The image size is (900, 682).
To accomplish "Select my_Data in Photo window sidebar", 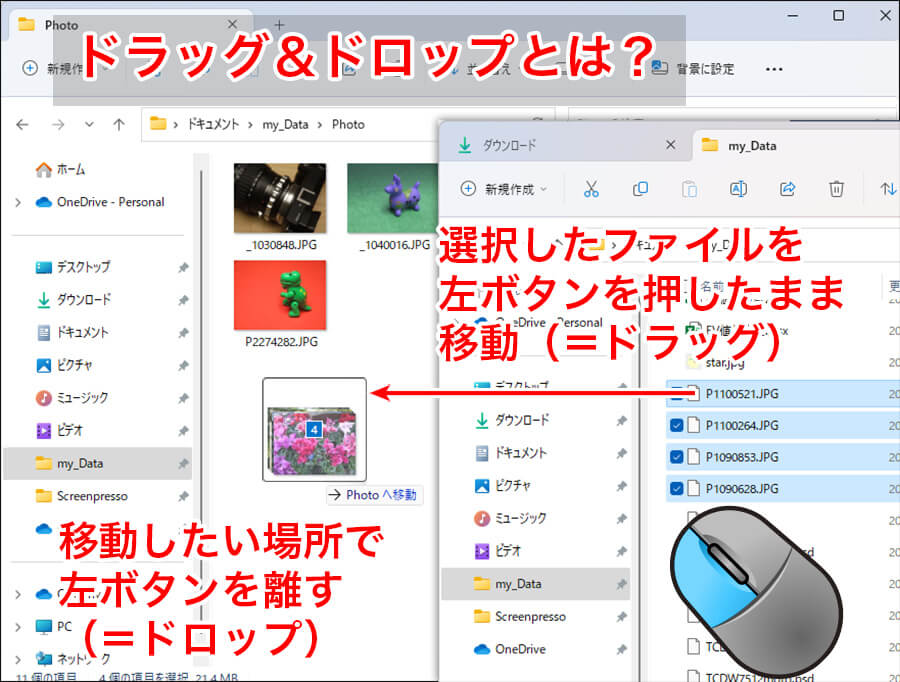I will pos(98,463).
